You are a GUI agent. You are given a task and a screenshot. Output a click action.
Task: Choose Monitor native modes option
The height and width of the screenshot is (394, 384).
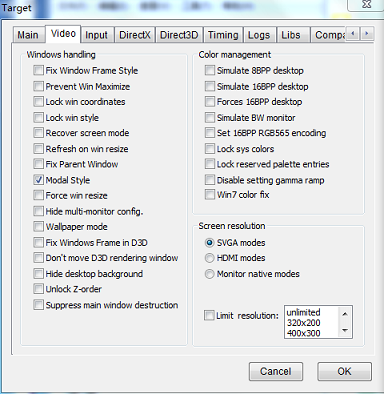pos(209,274)
